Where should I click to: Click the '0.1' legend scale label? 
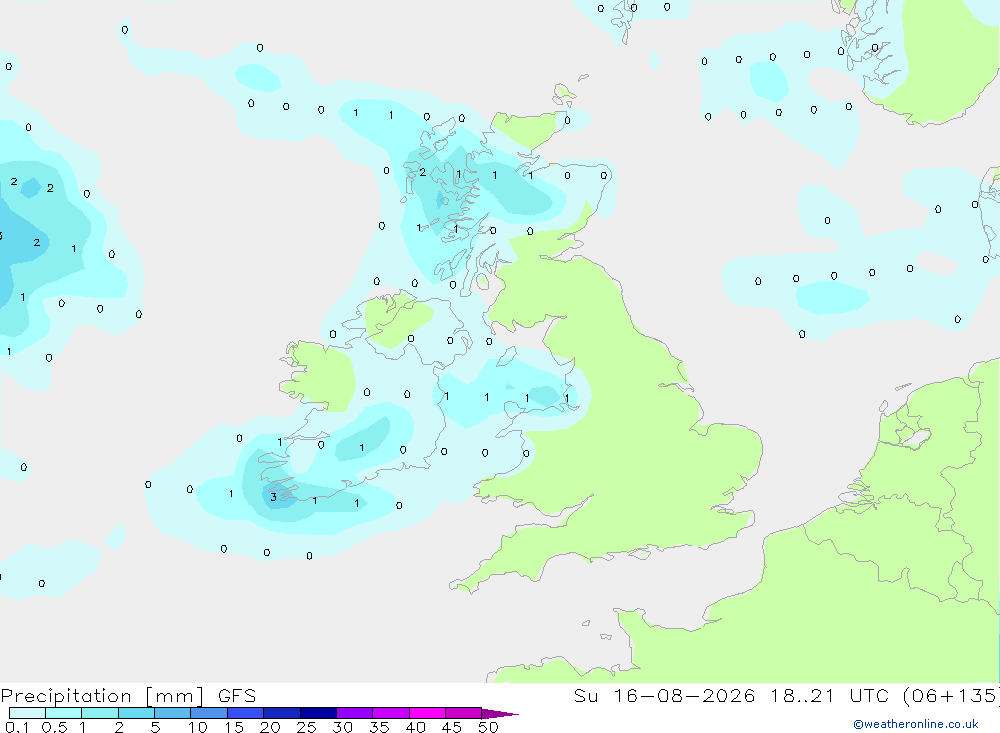[17, 727]
